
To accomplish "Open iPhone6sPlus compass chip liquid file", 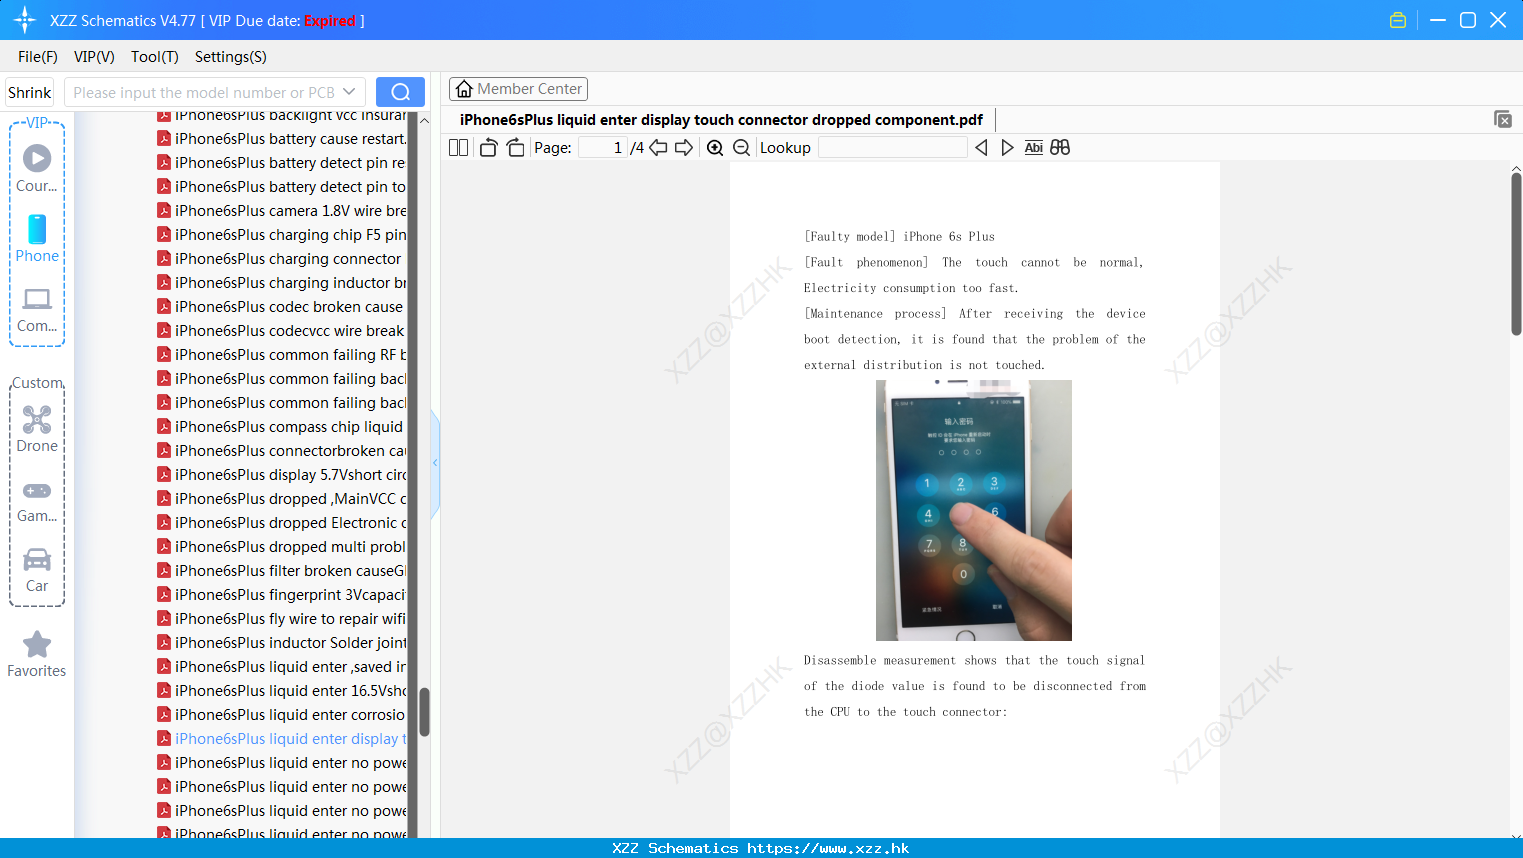I will click(282, 427).
